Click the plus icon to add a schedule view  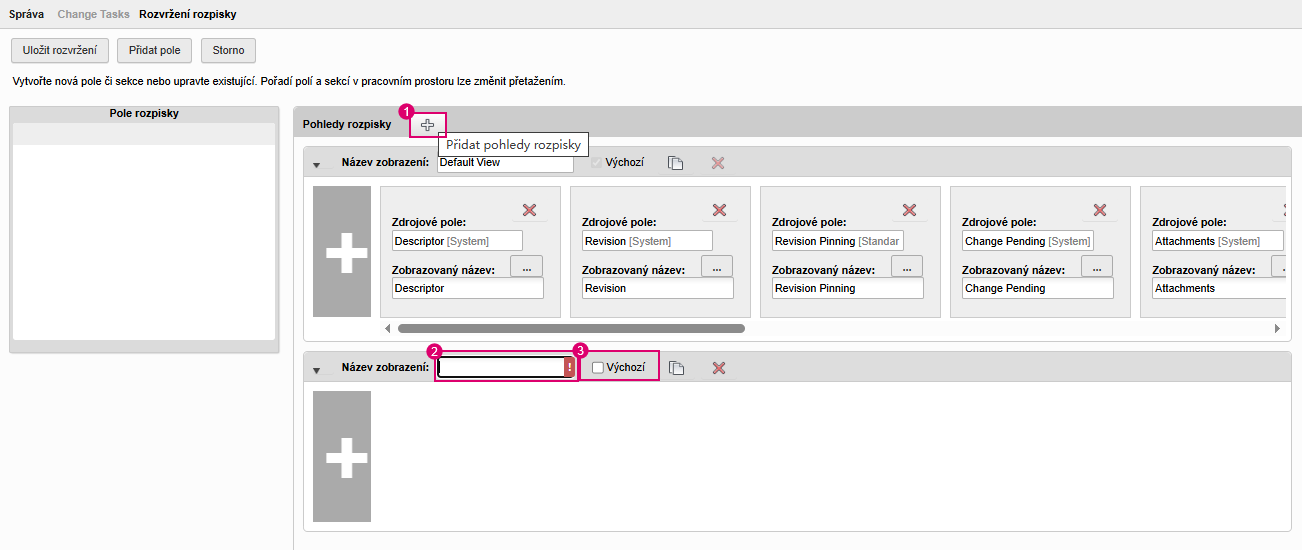[x=427, y=124]
